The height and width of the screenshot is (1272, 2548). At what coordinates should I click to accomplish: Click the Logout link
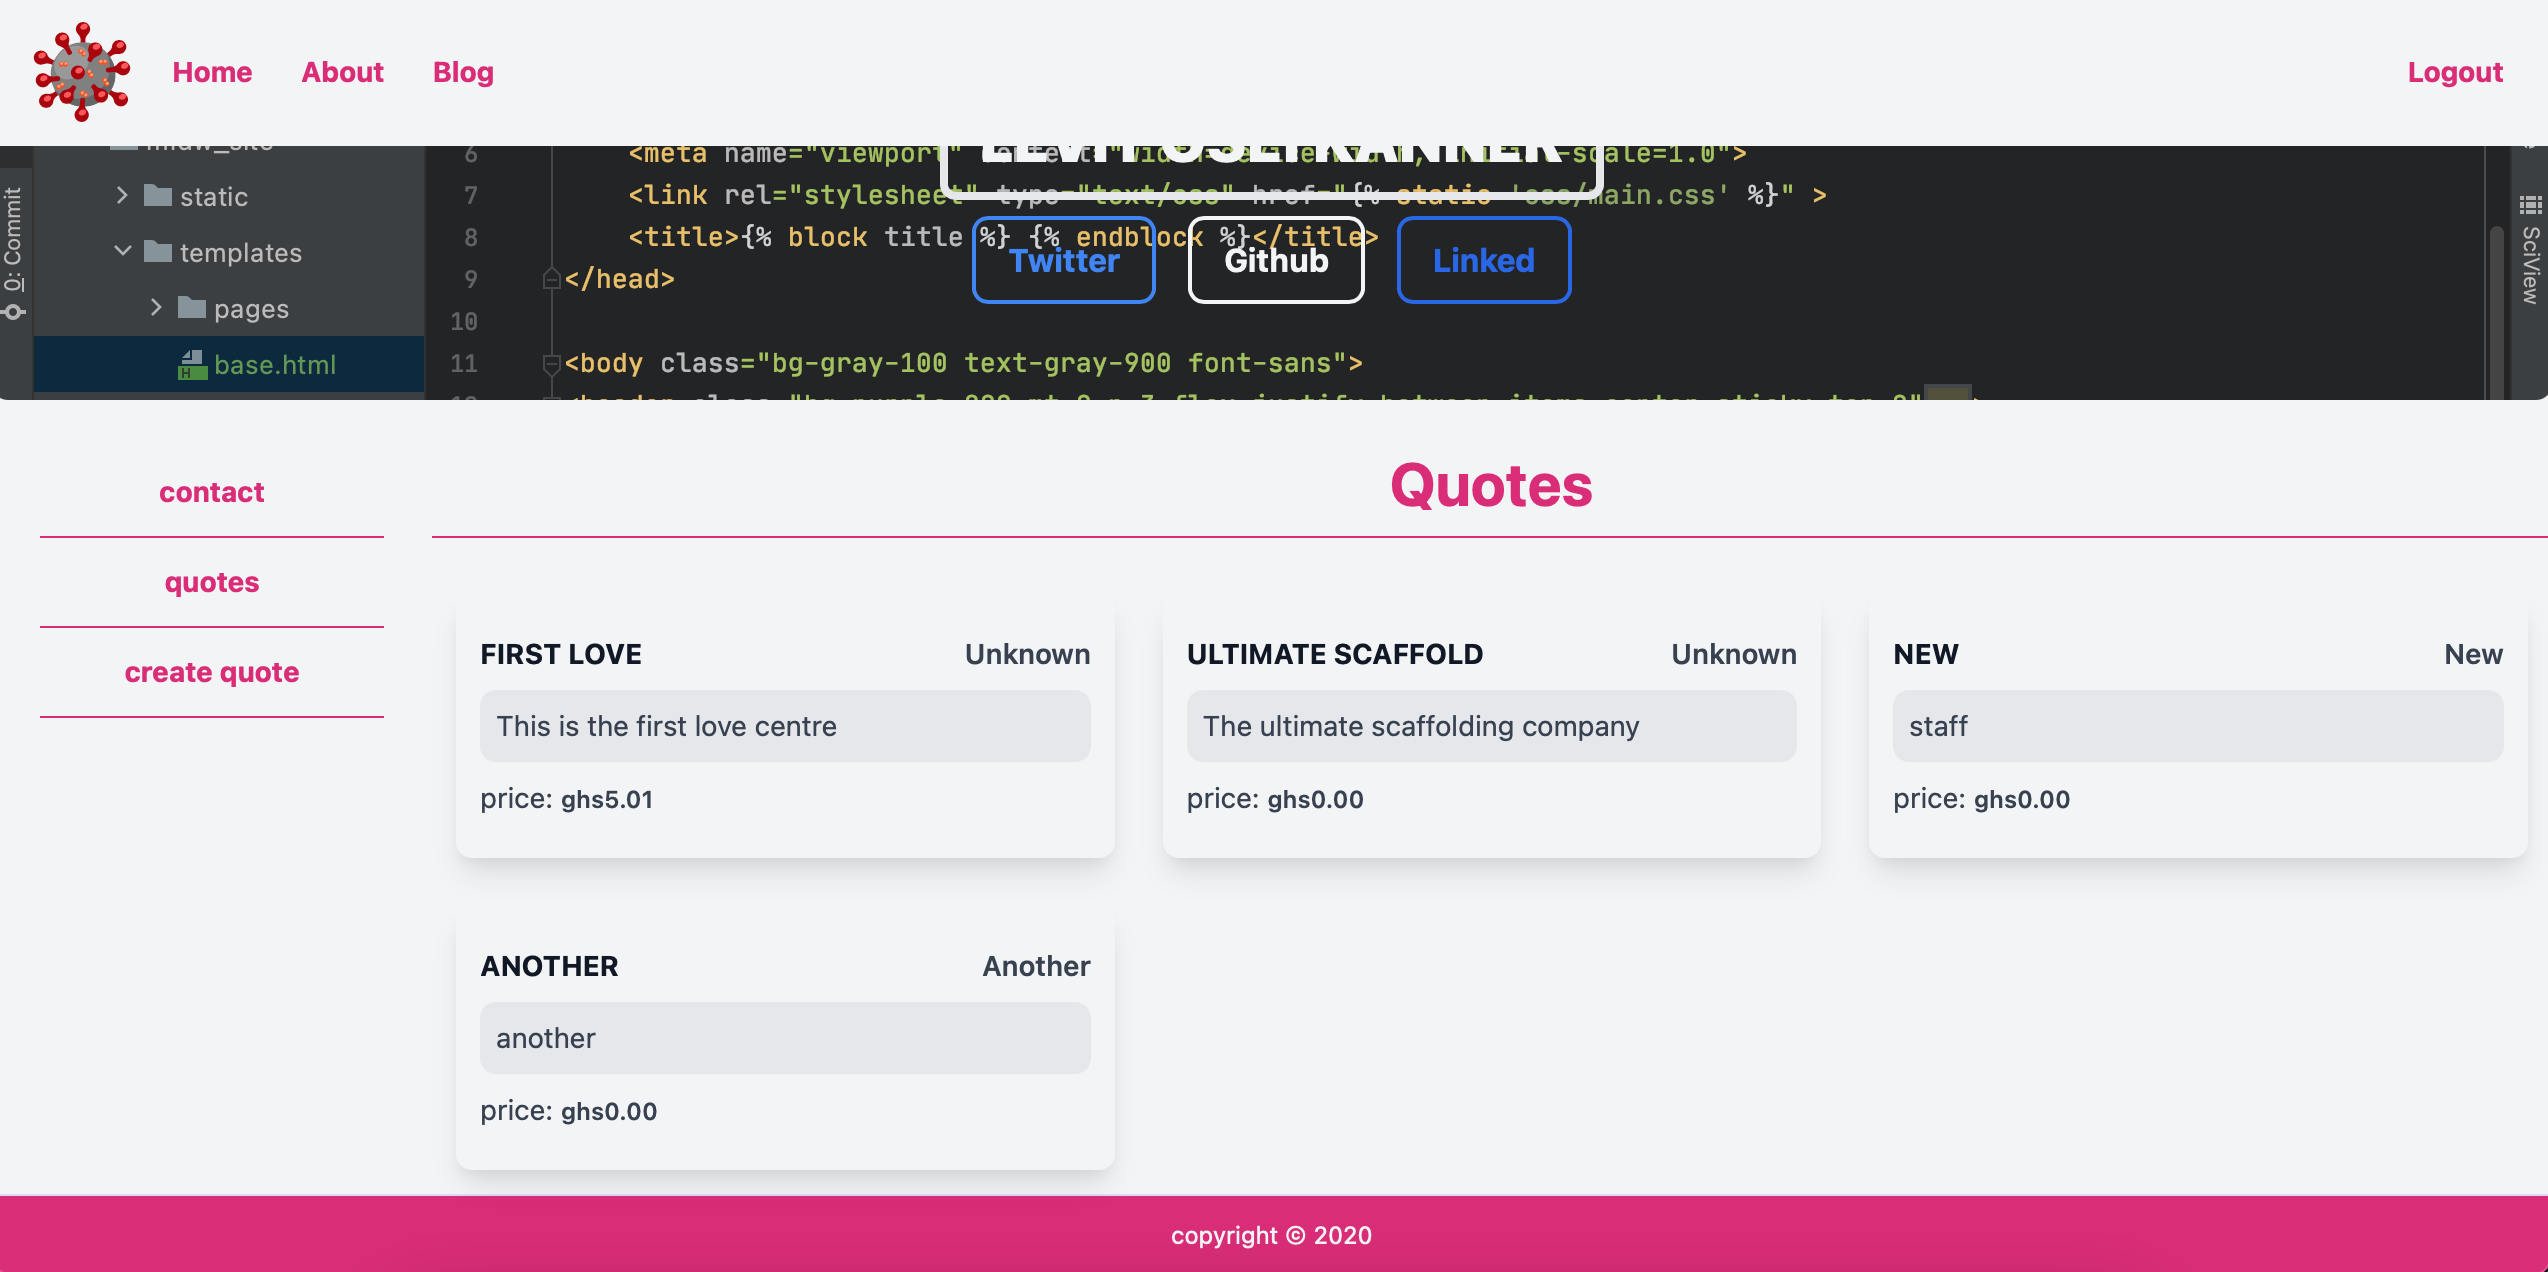point(2454,72)
